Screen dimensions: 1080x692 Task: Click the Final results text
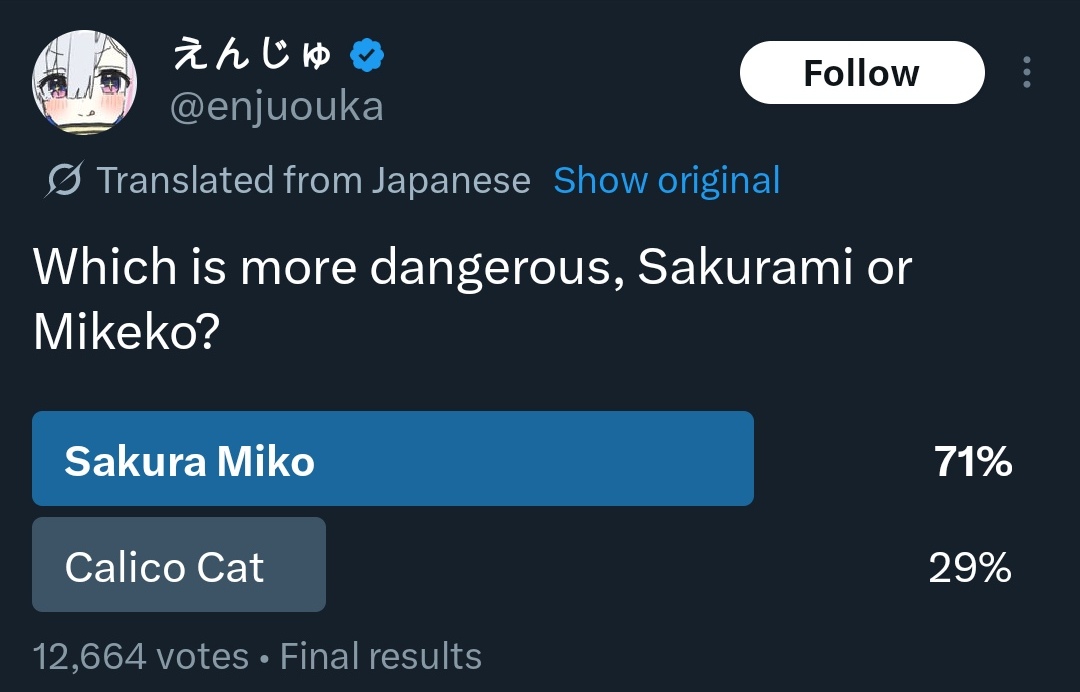click(x=381, y=656)
